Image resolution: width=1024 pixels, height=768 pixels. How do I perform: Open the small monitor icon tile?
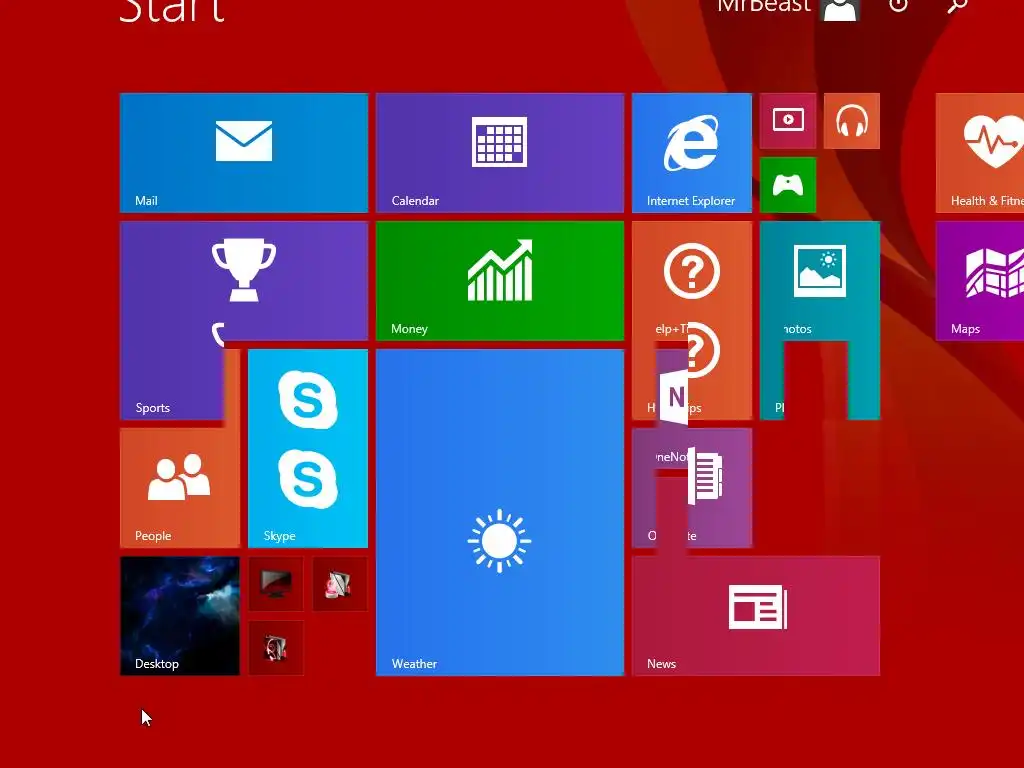point(276,584)
